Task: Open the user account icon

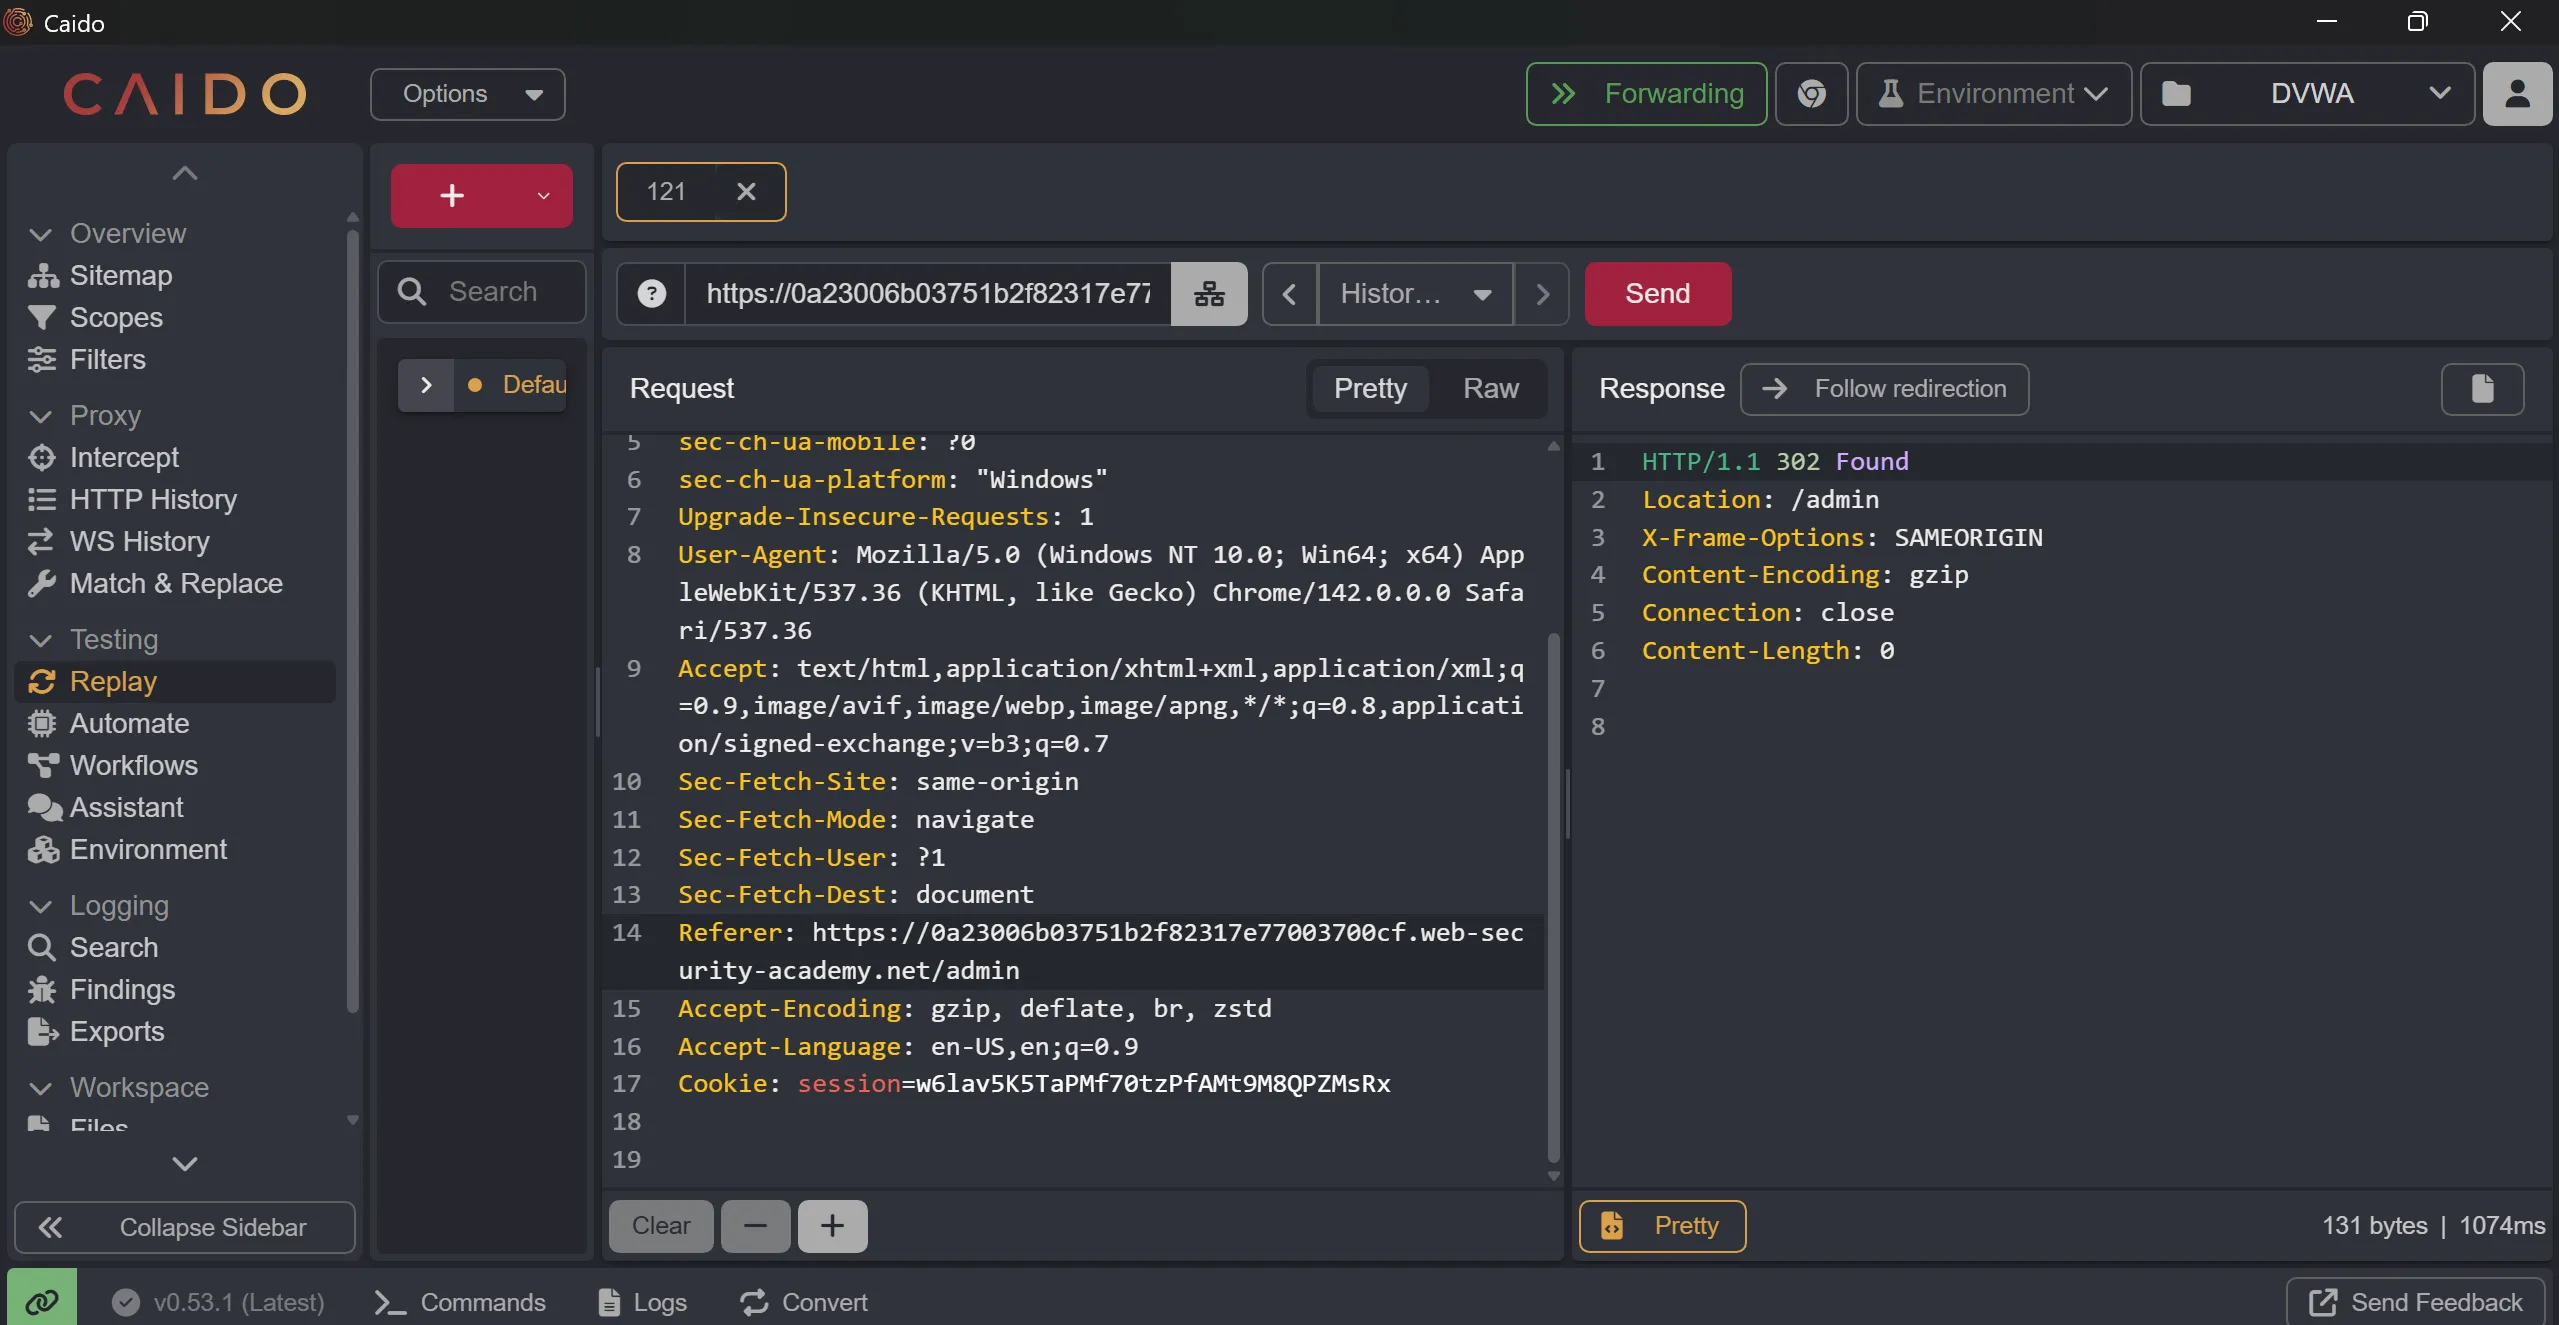Action: (x=2517, y=94)
